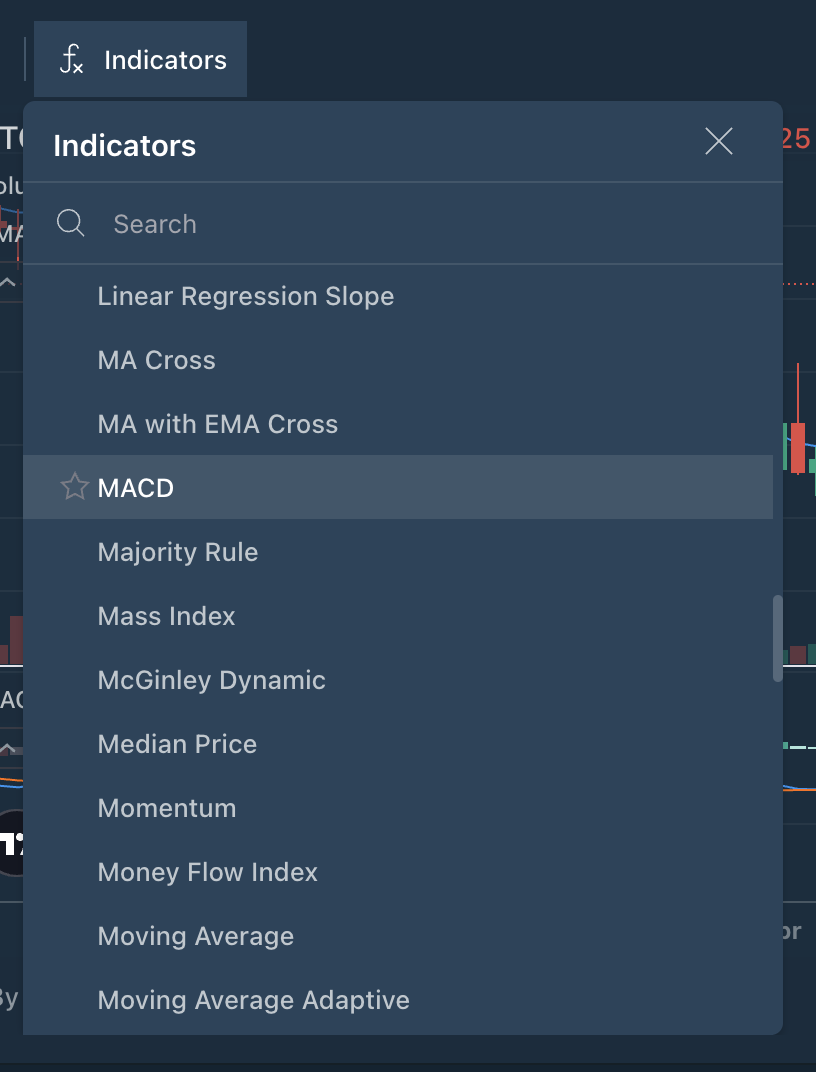Click the search magnifier icon
This screenshot has width=816, height=1072.
71,223
